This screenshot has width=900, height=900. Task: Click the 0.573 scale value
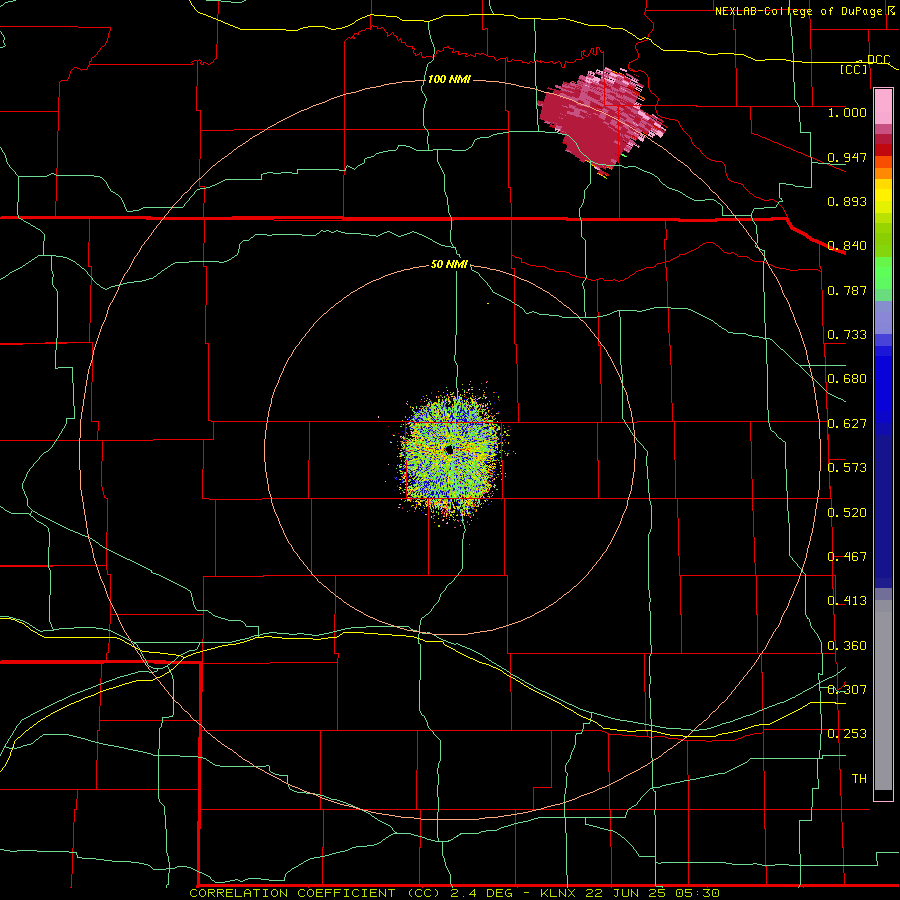[847, 468]
